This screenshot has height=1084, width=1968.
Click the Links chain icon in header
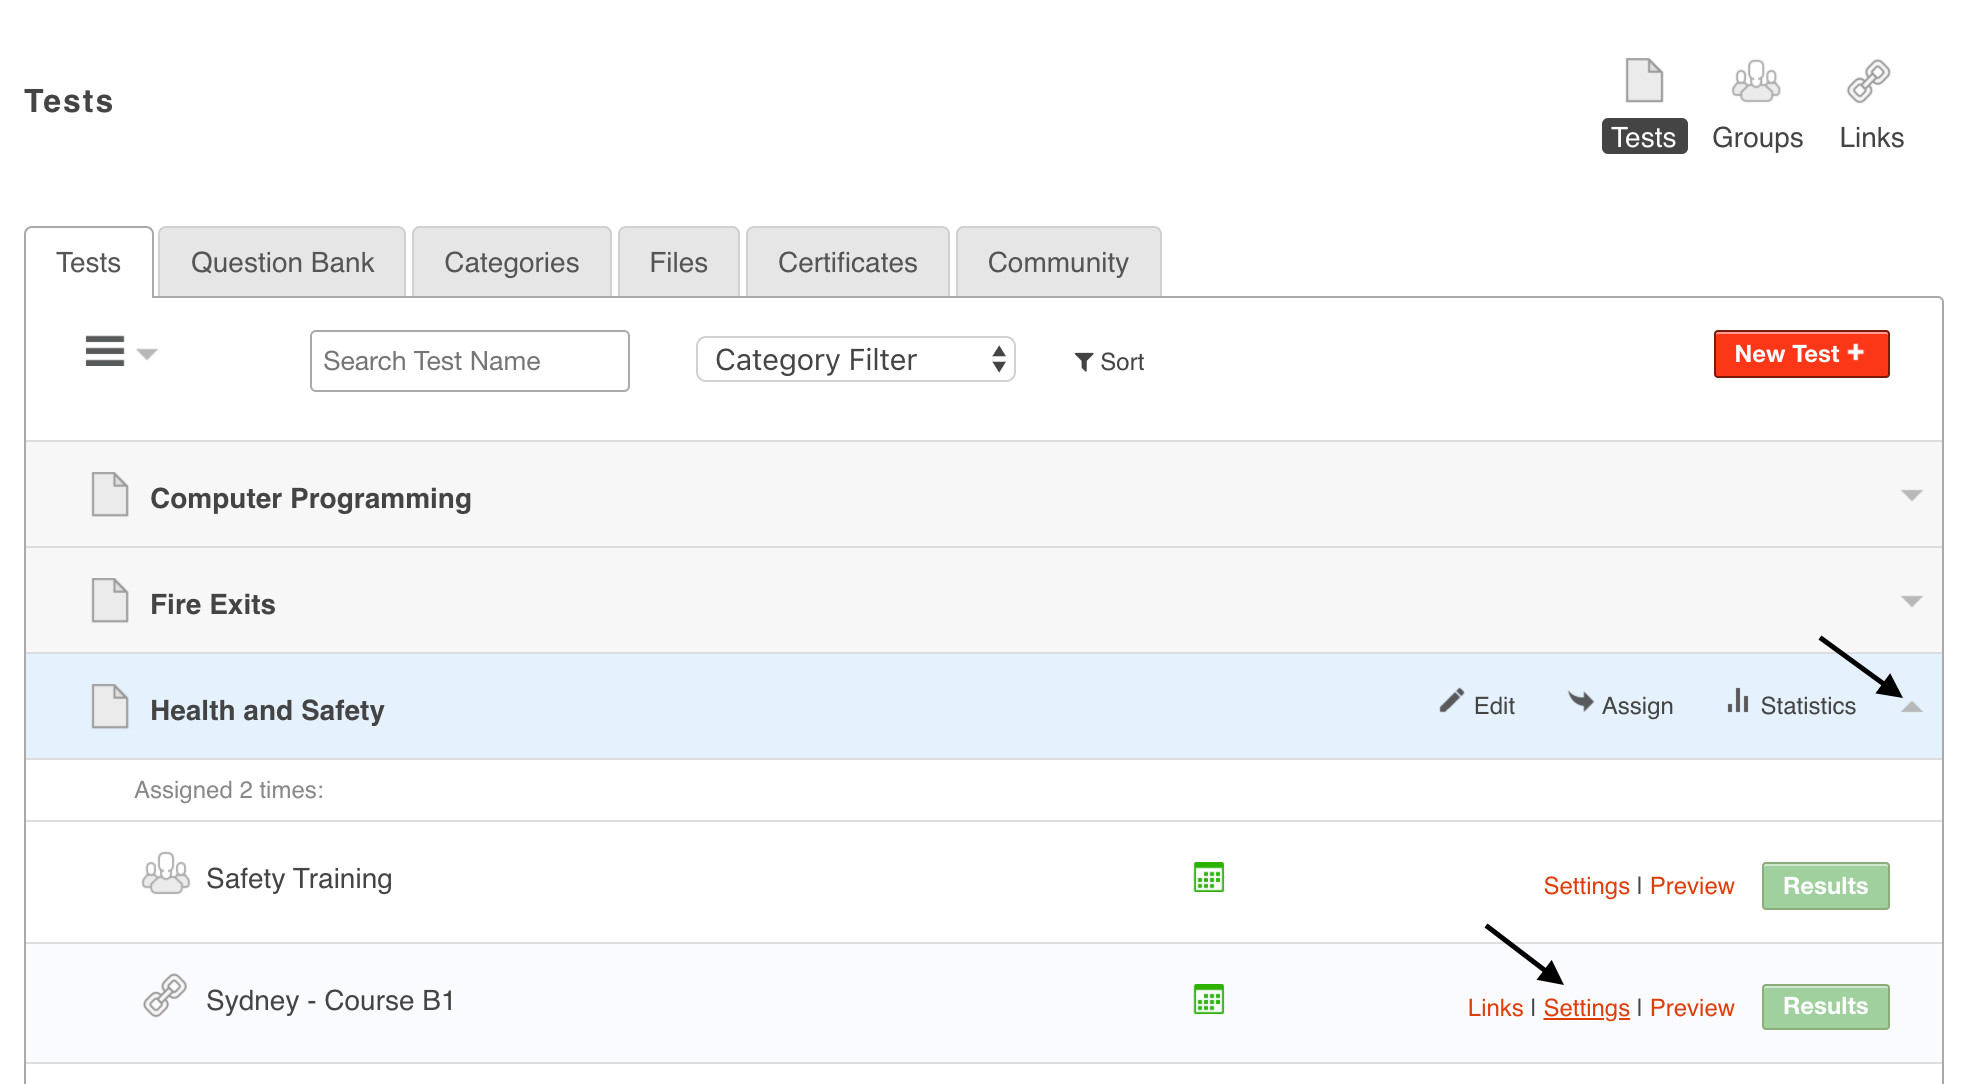[x=1868, y=82]
